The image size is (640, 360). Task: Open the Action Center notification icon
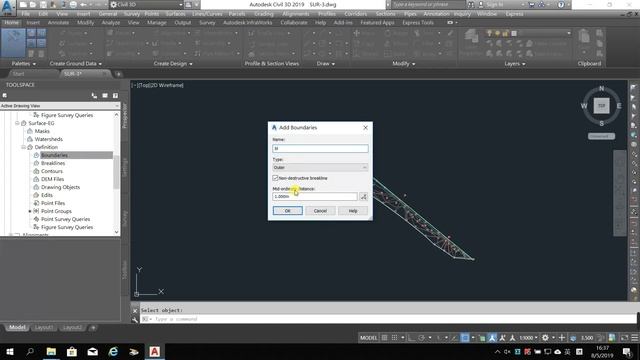point(627,351)
